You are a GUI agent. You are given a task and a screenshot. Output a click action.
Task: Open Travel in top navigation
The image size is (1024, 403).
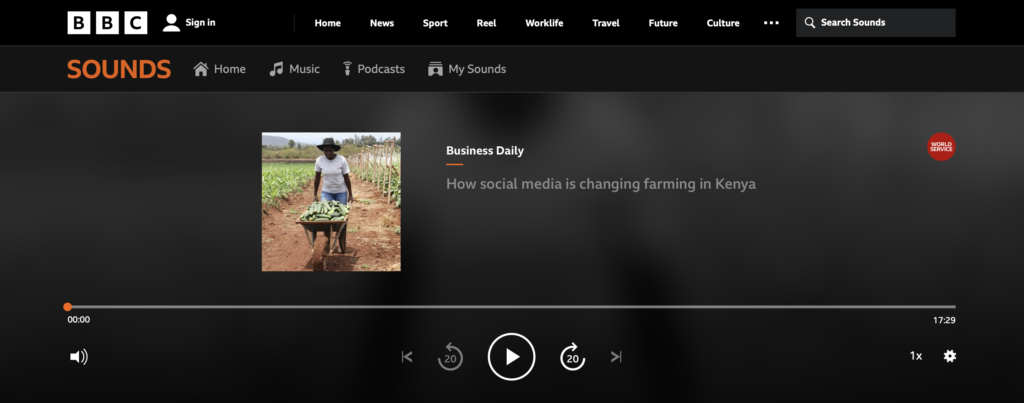click(605, 23)
